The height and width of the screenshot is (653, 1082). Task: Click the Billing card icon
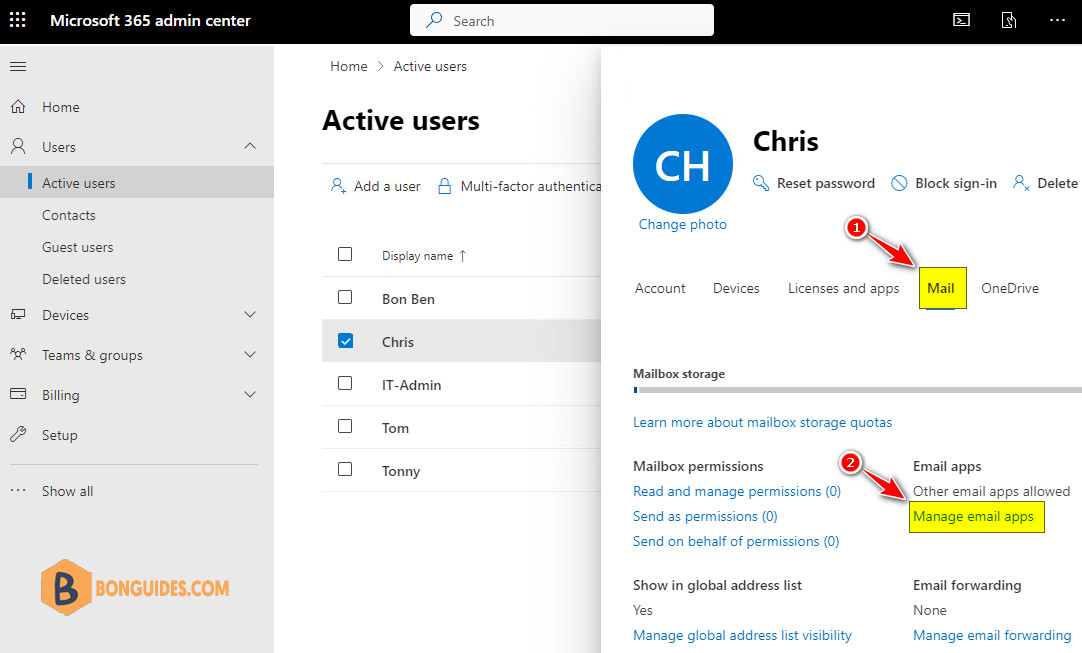click(x=19, y=394)
